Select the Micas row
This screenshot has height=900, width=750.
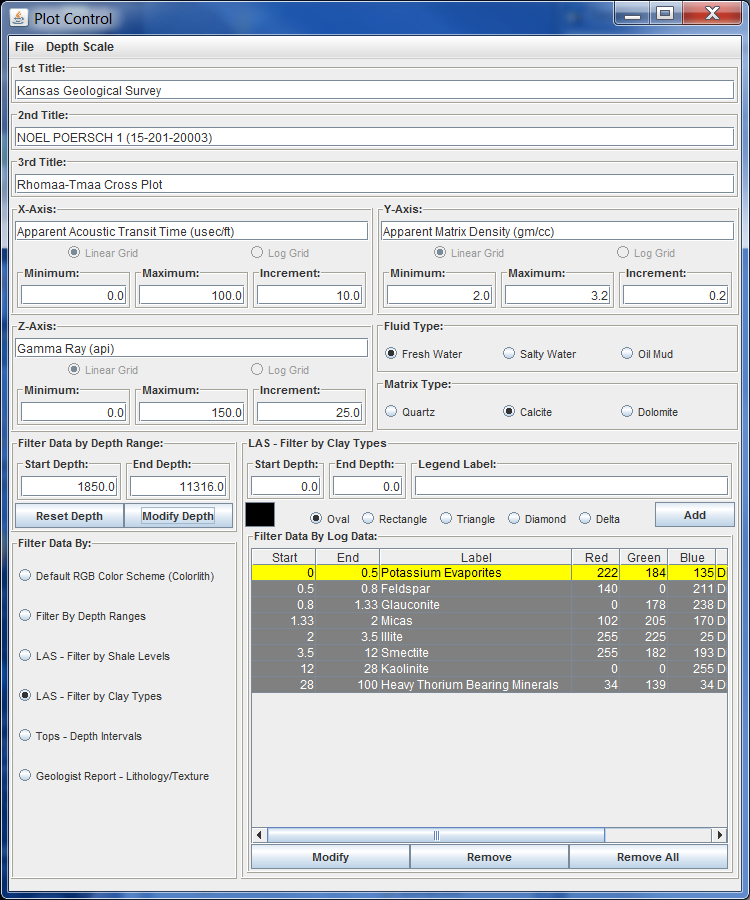489,620
